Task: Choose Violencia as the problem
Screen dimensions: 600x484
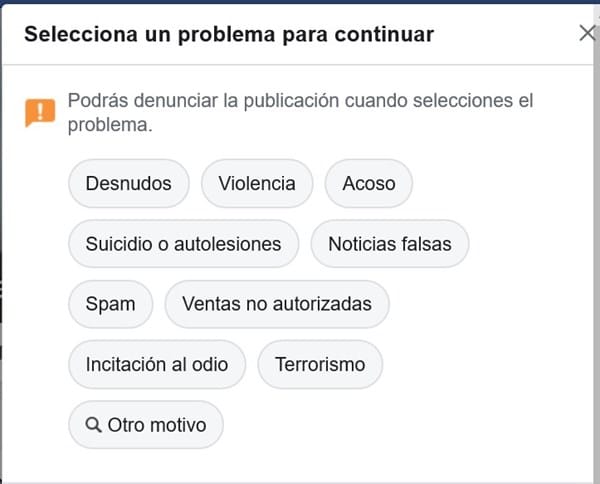Action: point(257,184)
